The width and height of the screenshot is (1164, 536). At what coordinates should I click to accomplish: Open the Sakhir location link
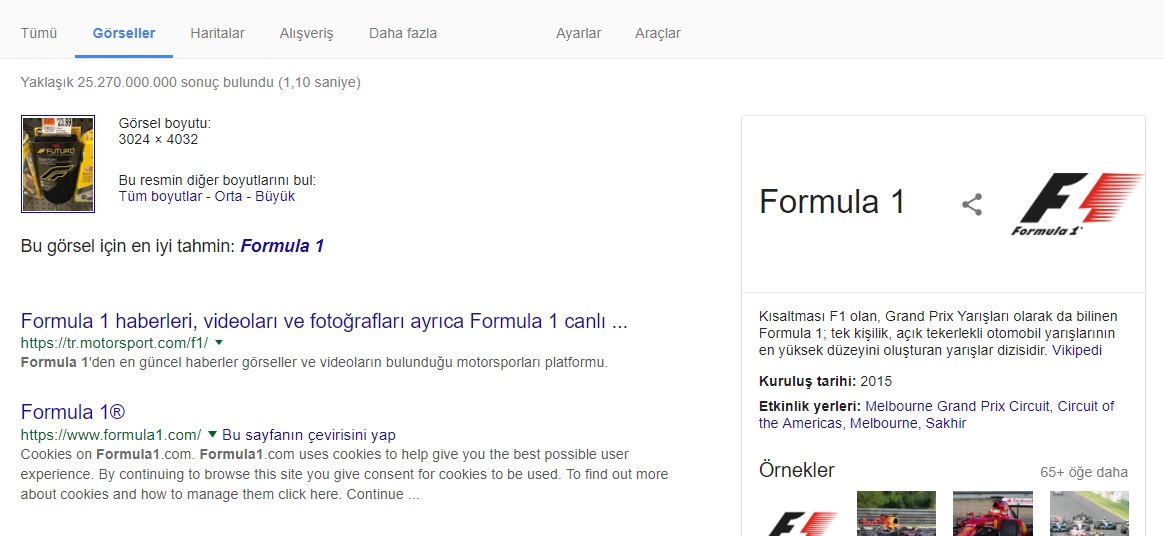(946, 423)
